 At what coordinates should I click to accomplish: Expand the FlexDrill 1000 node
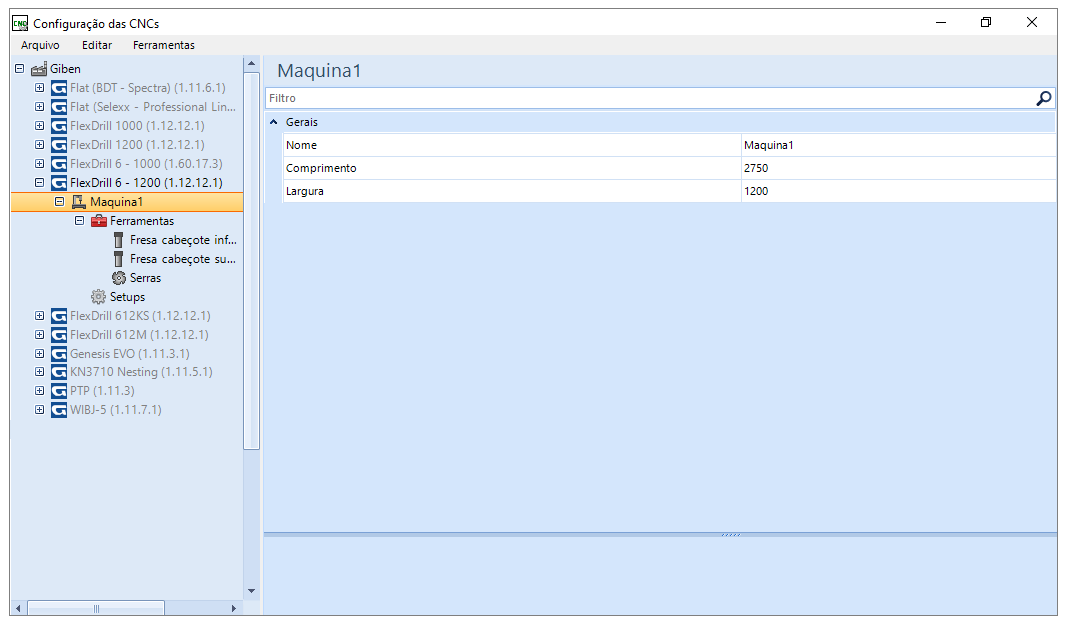(39, 126)
